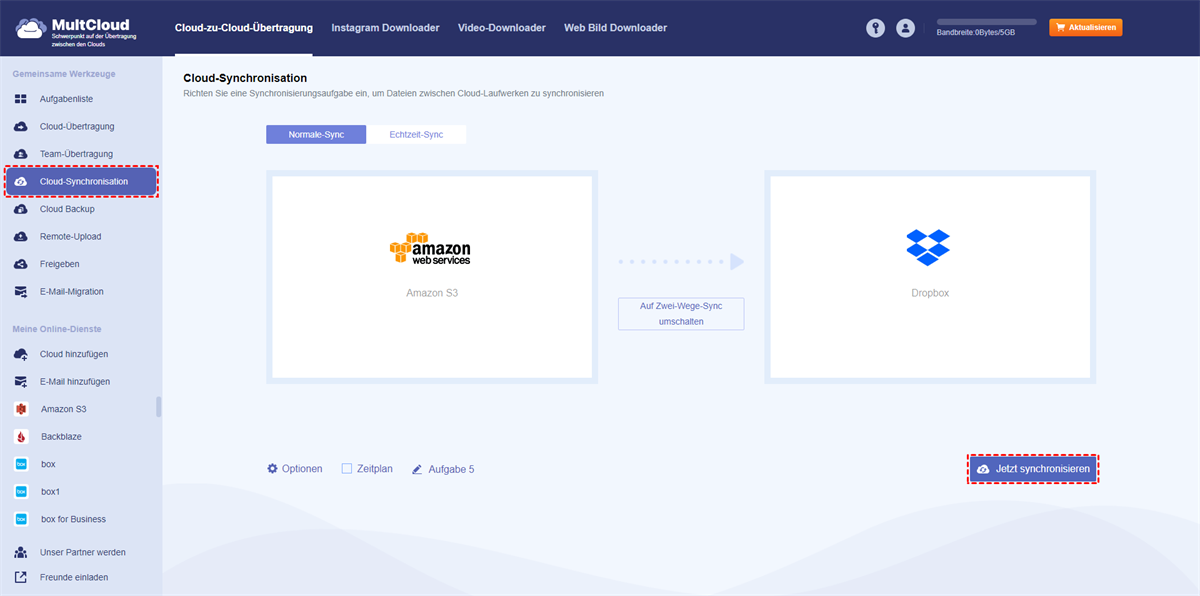1200x596 pixels.
Task: Open the Web Bild Downloader tab
Action: (x=615, y=28)
